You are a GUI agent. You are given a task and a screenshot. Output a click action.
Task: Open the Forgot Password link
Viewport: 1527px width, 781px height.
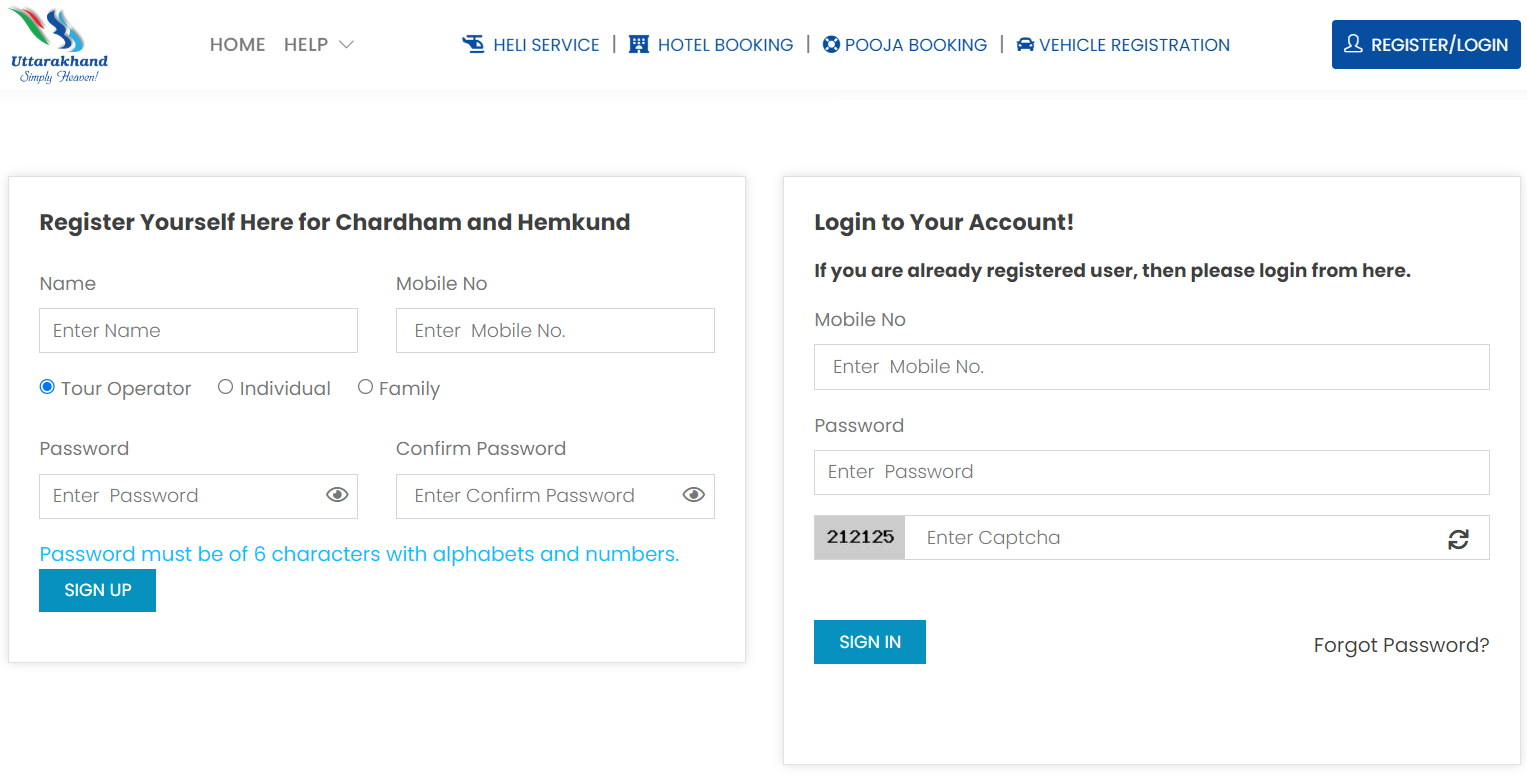[x=1401, y=645]
